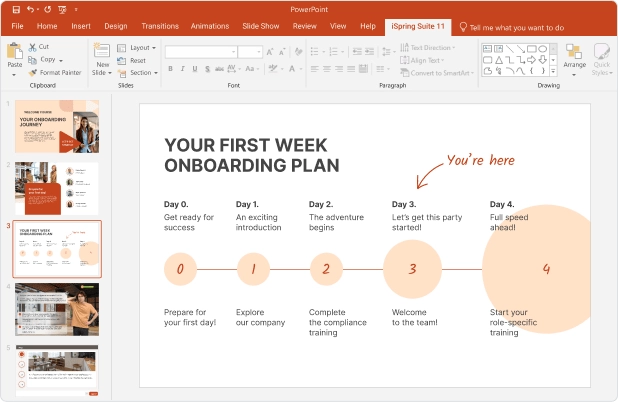Click the Paste clipboard icon
Screen dimensions: 618x402
point(14,52)
